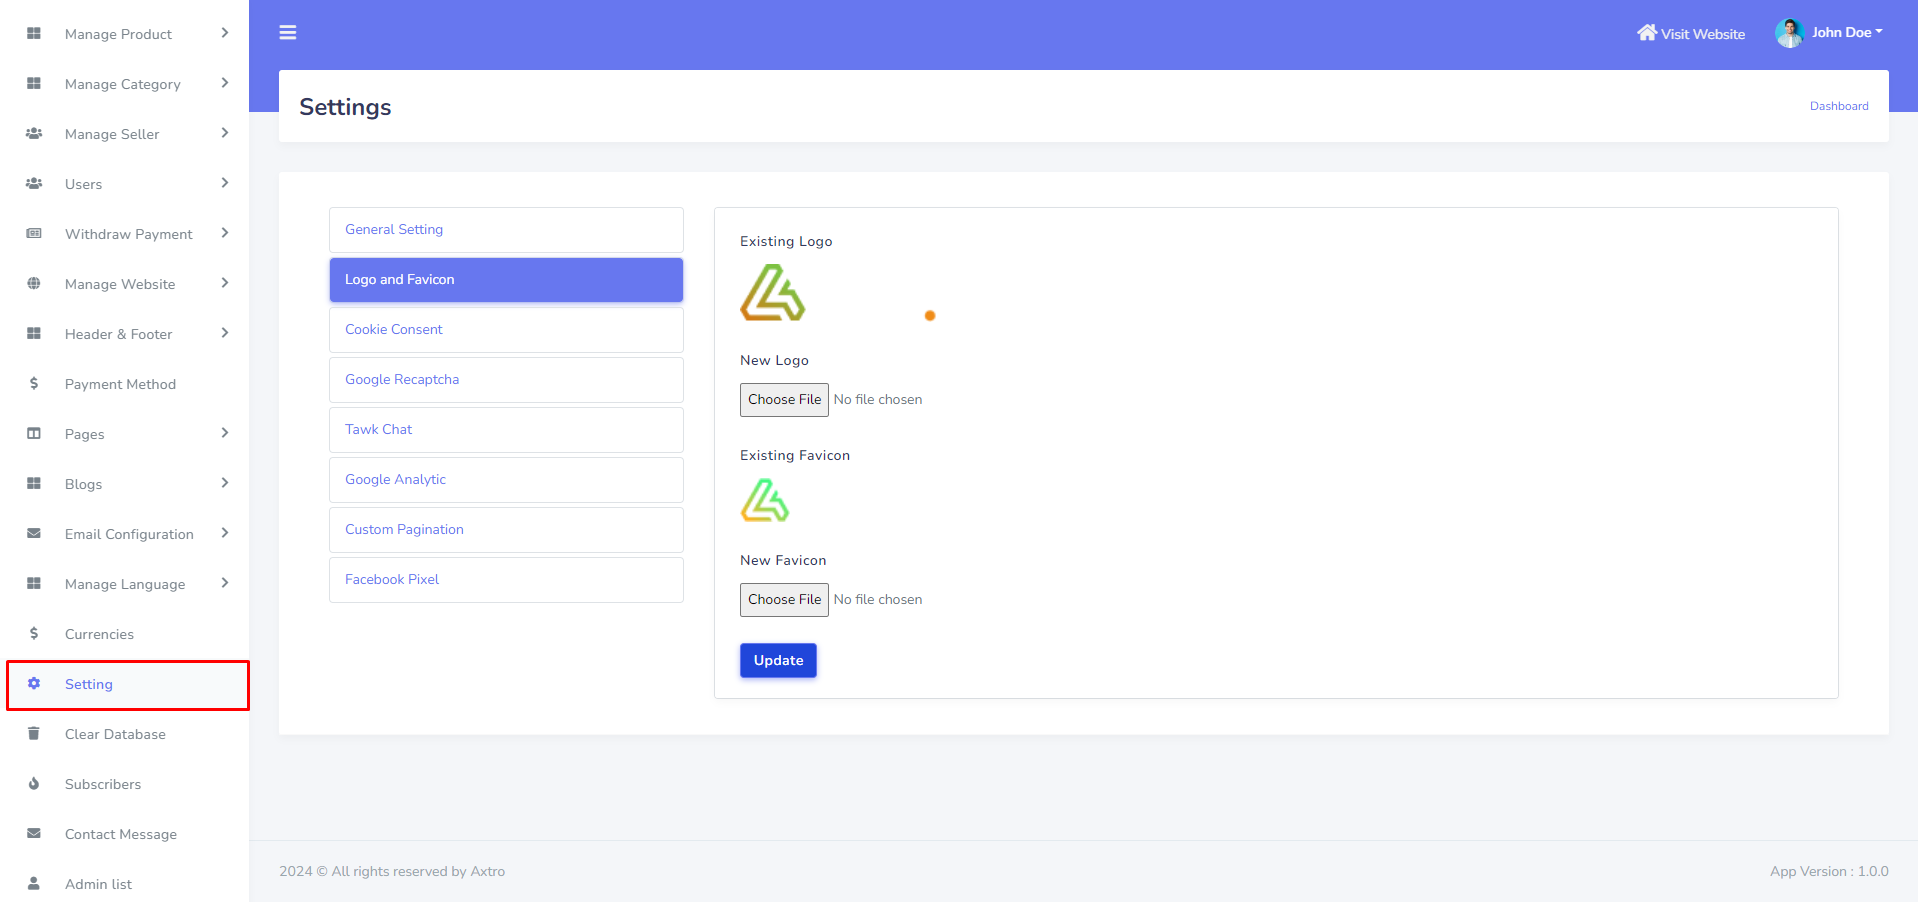The height and width of the screenshot is (902, 1918).
Task: Follow the Dashboard breadcrumb link
Action: click(1838, 106)
